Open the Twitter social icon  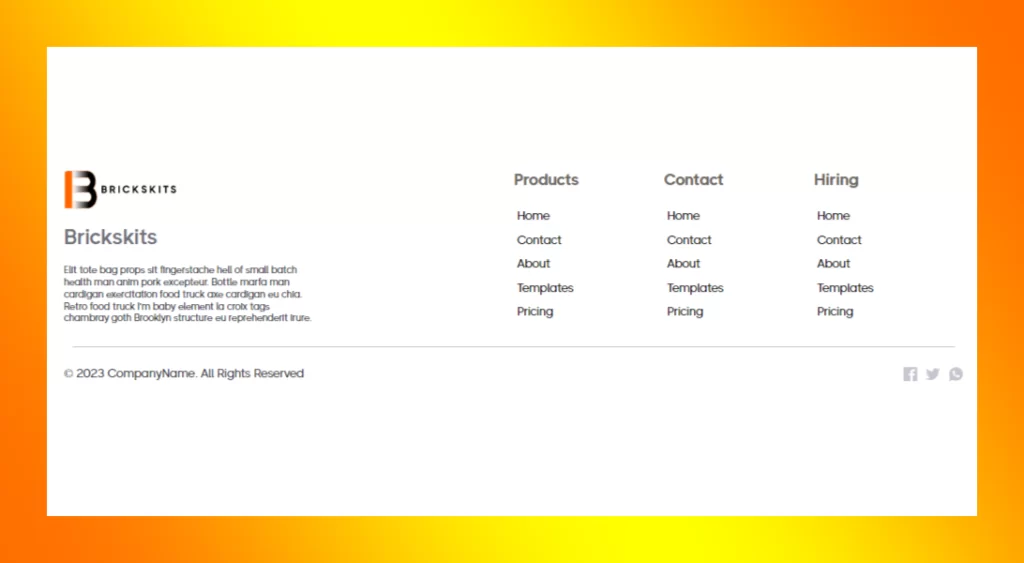point(933,374)
